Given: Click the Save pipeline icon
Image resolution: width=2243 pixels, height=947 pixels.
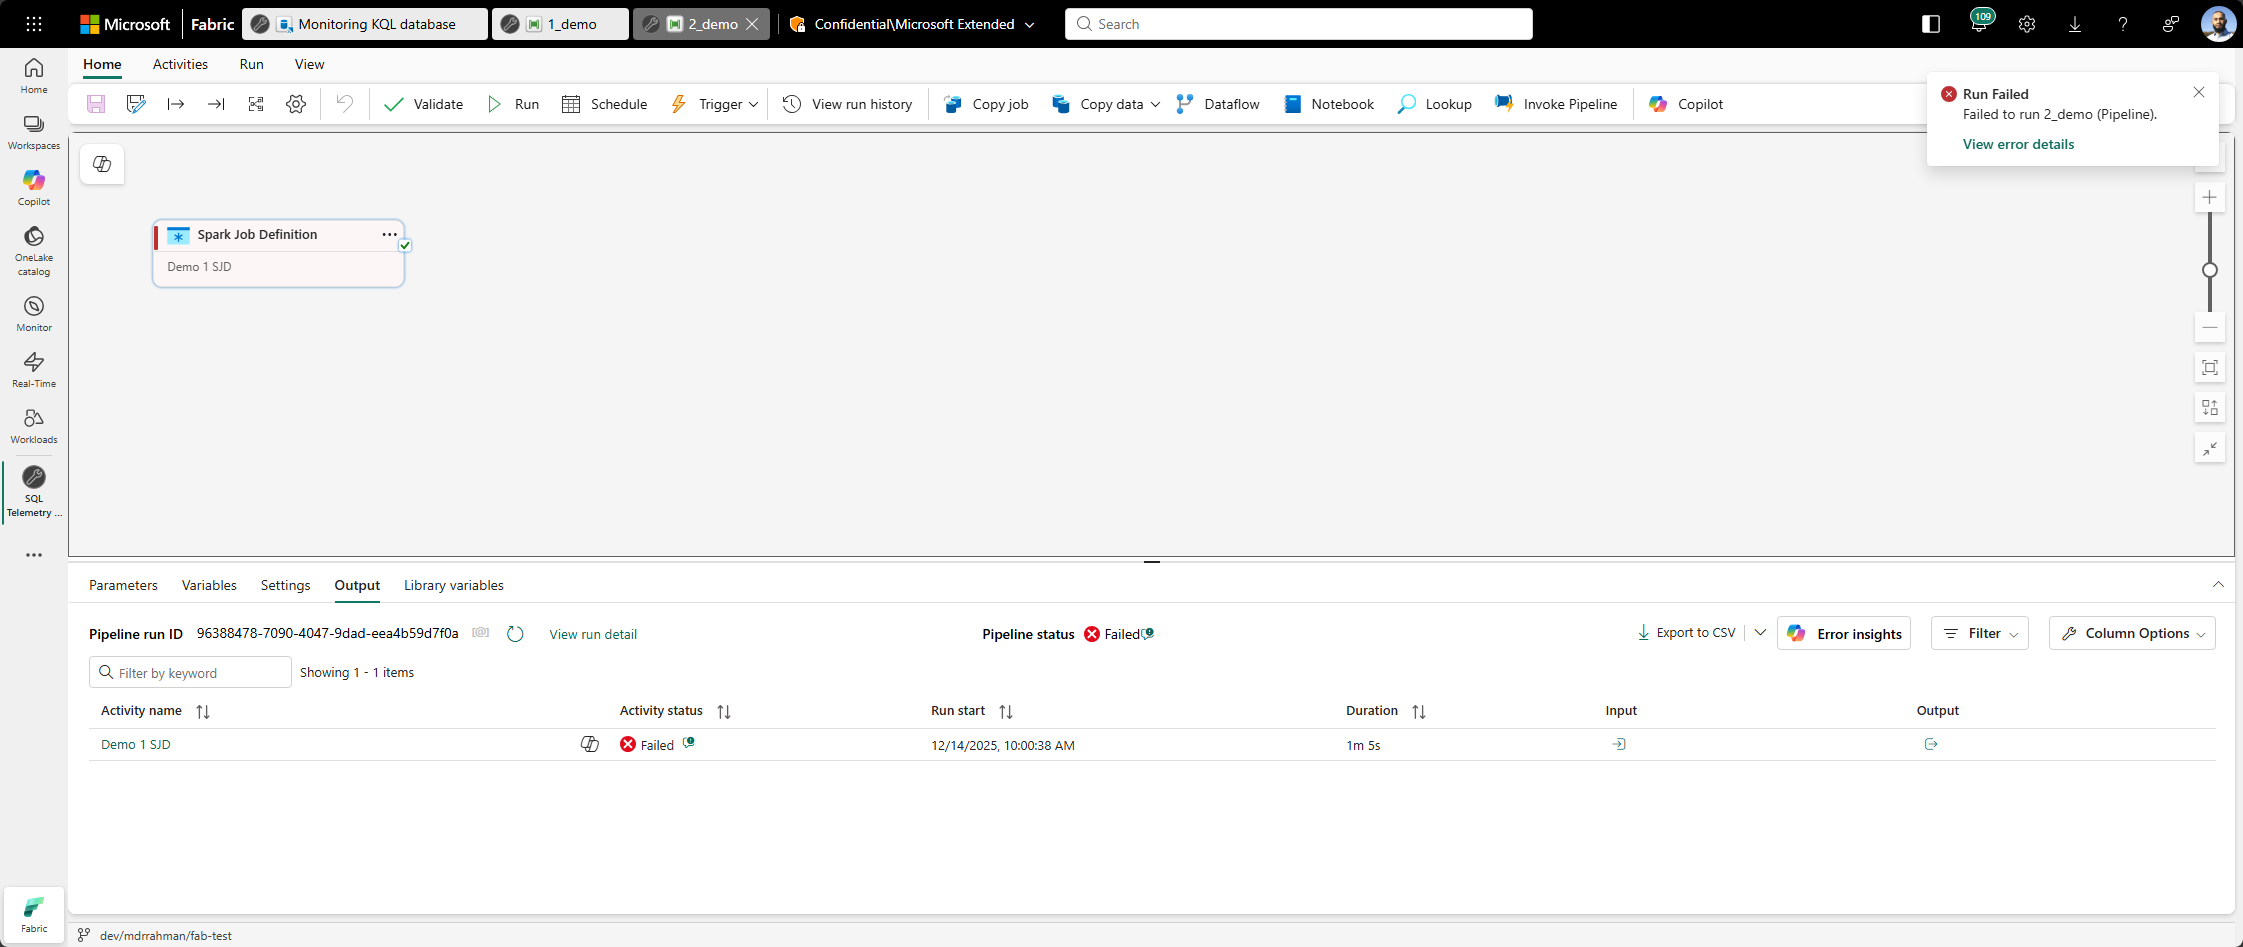Looking at the screenshot, I should pyautogui.click(x=96, y=104).
